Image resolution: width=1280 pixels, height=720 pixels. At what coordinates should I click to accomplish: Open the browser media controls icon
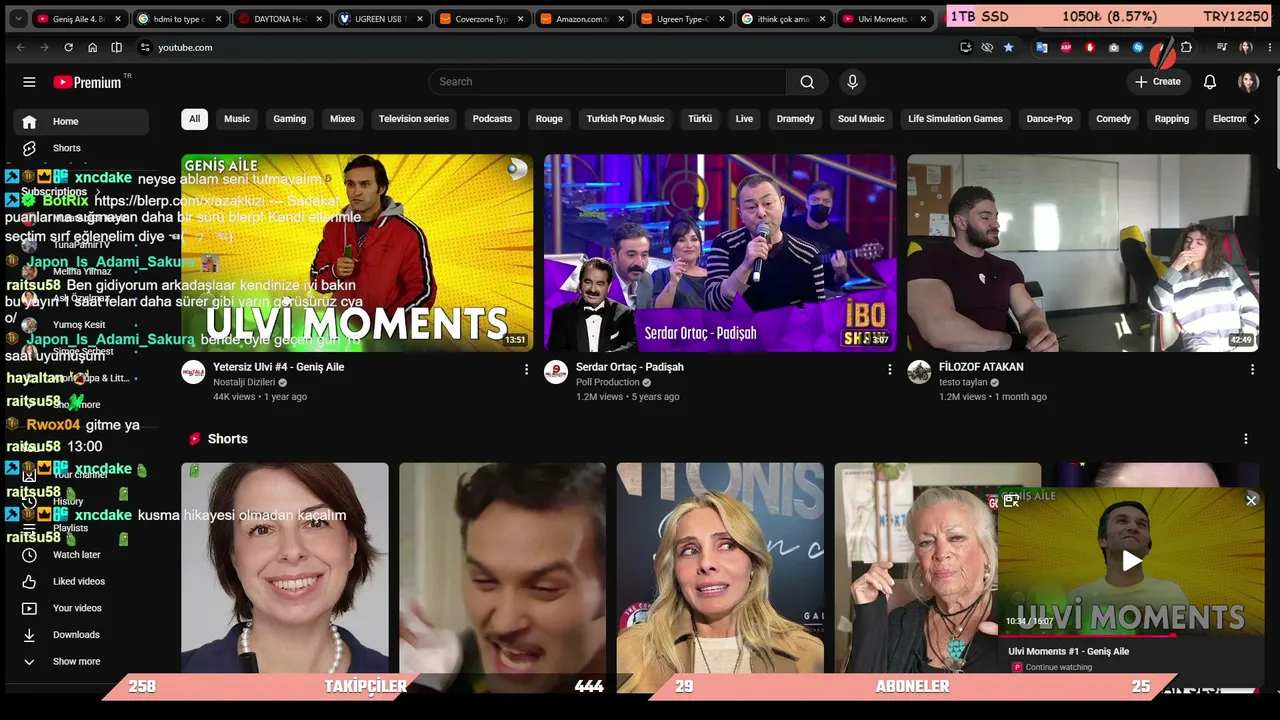[1222, 47]
